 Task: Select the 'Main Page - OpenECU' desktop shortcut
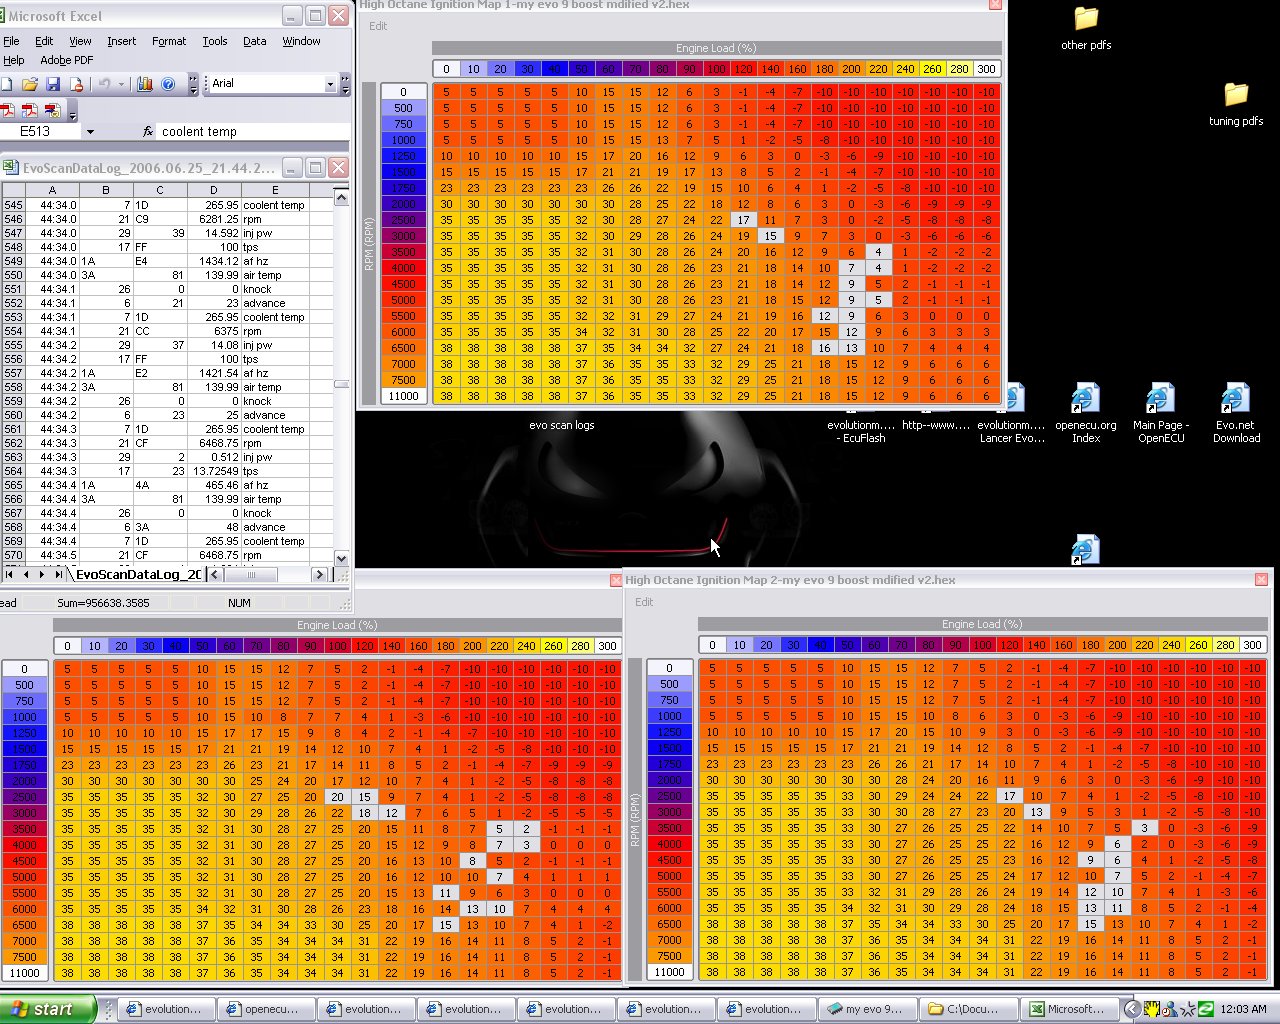pyautogui.click(x=1161, y=413)
